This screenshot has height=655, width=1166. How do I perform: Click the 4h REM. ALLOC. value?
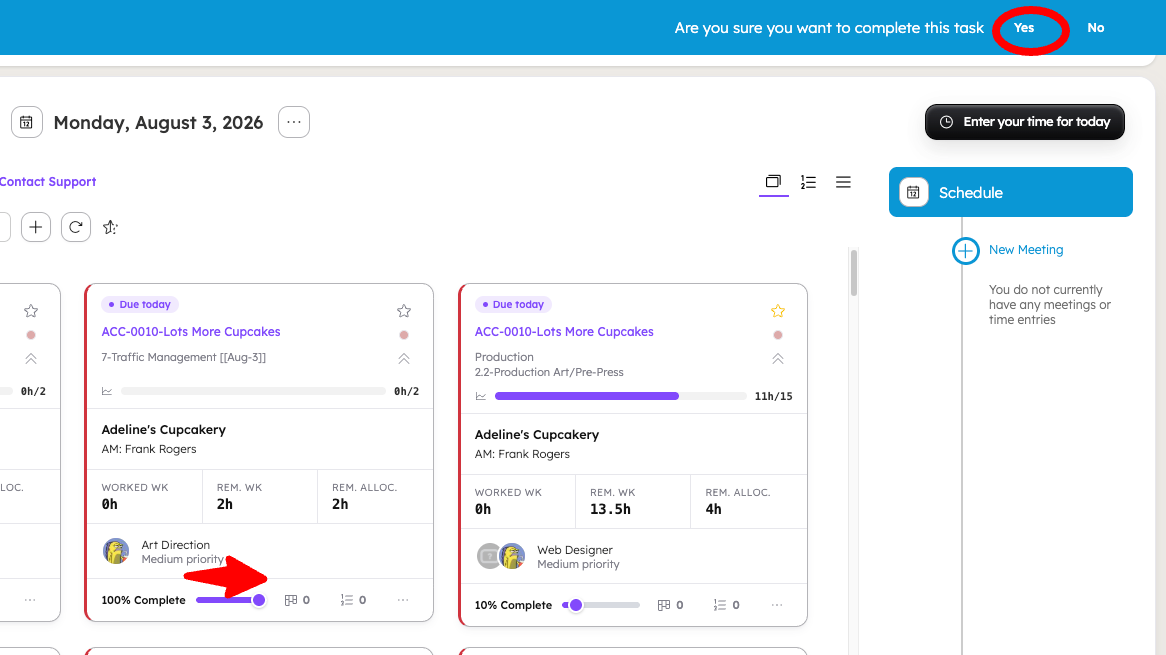click(x=714, y=509)
